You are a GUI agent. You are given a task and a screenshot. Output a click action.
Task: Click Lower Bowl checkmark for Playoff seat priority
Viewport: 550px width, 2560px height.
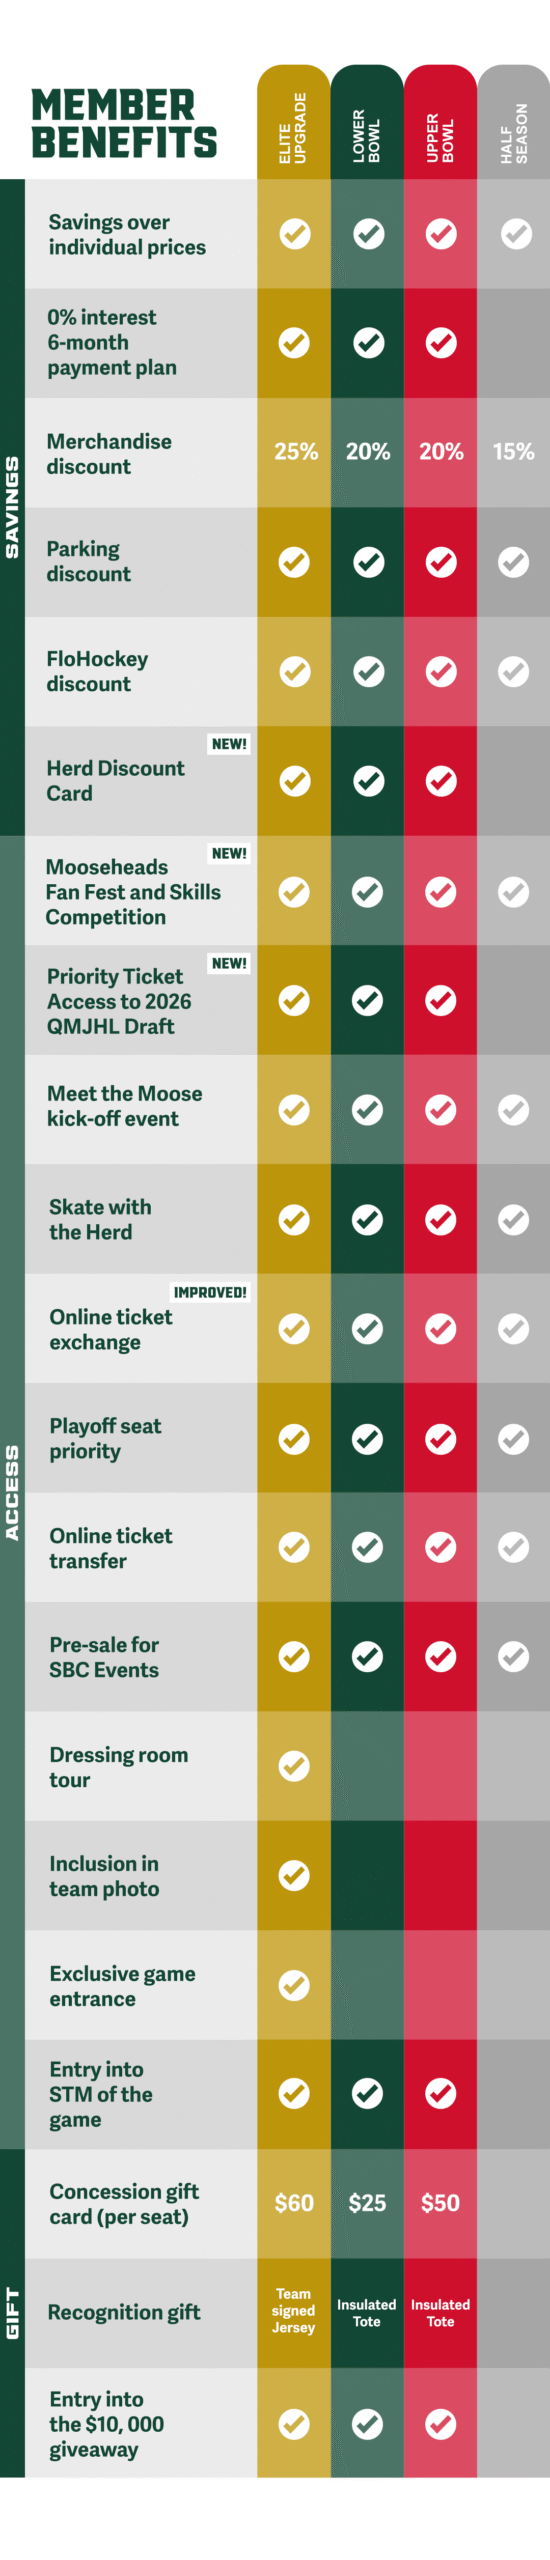(368, 1438)
